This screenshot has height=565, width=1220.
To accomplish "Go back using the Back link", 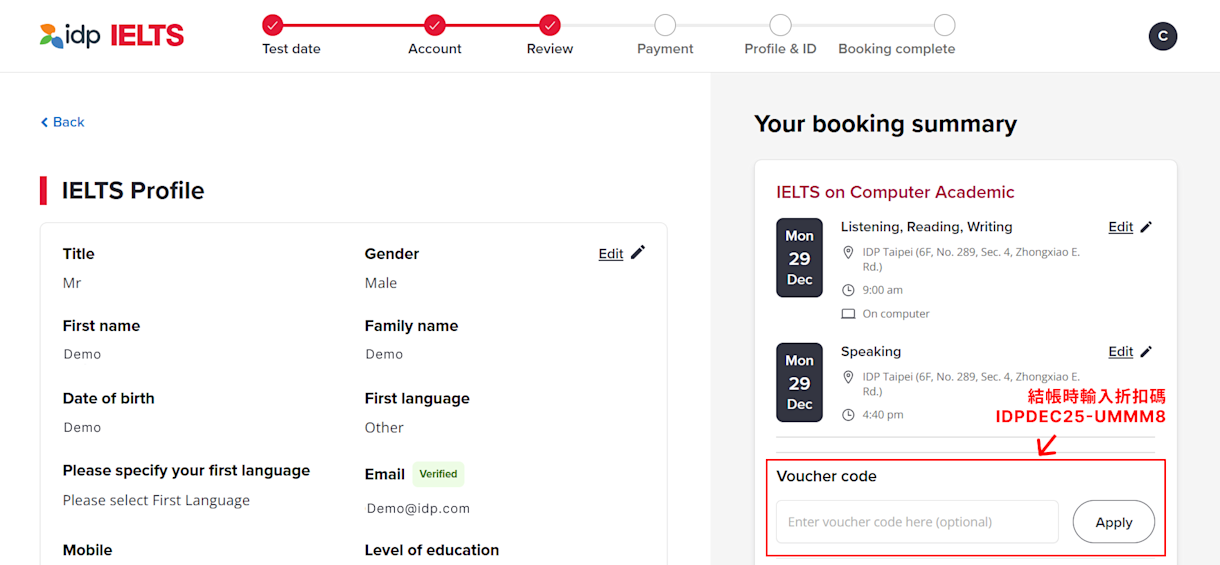I will point(62,122).
